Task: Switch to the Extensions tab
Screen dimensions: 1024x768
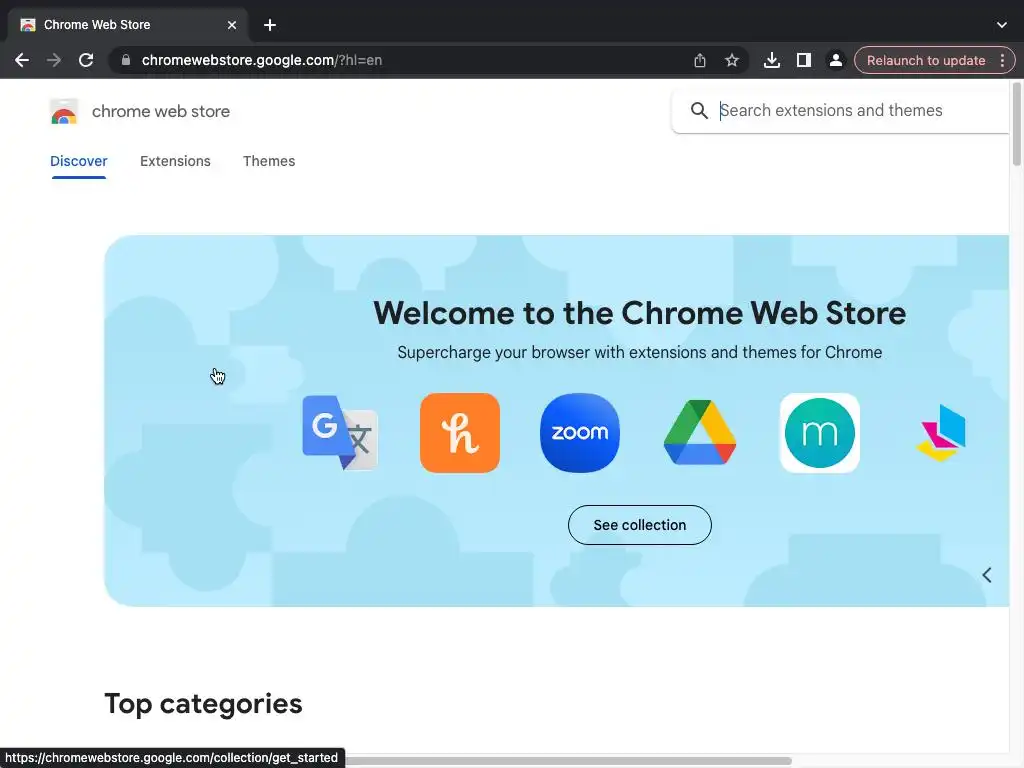Action: coord(175,161)
